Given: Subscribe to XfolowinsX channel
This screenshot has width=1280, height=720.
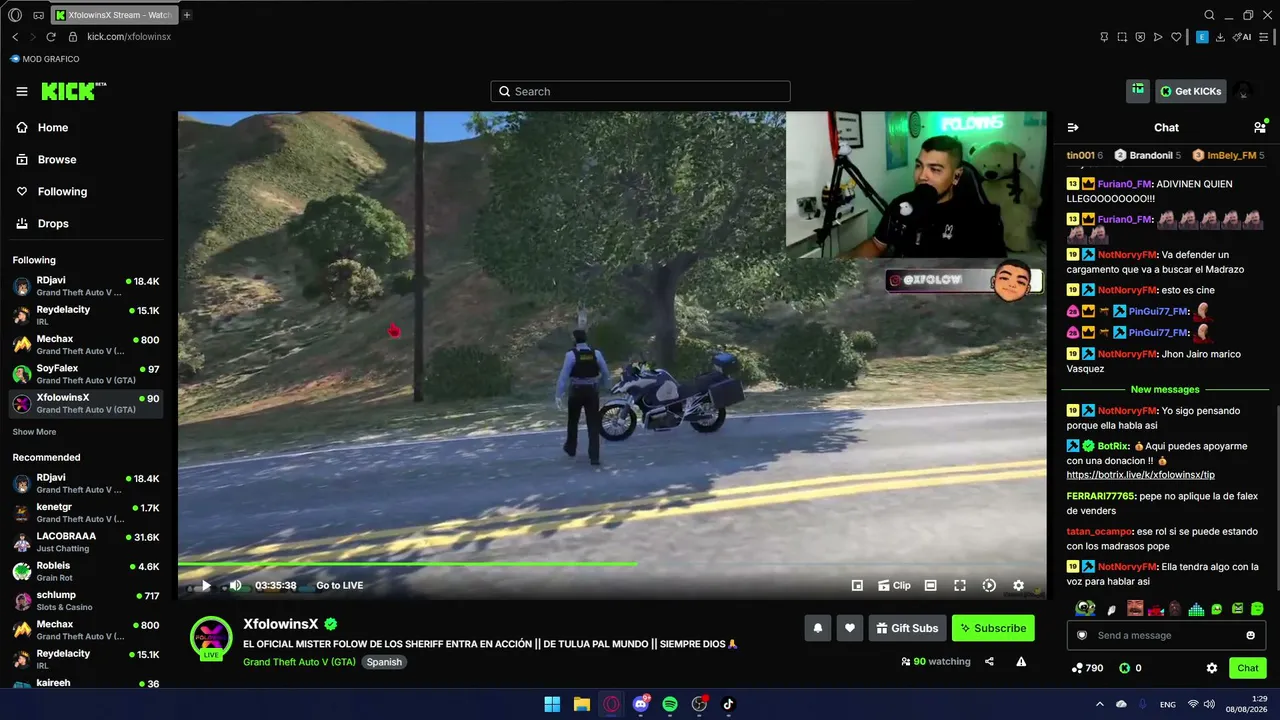Looking at the screenshot, I should (x=993, y=628).
